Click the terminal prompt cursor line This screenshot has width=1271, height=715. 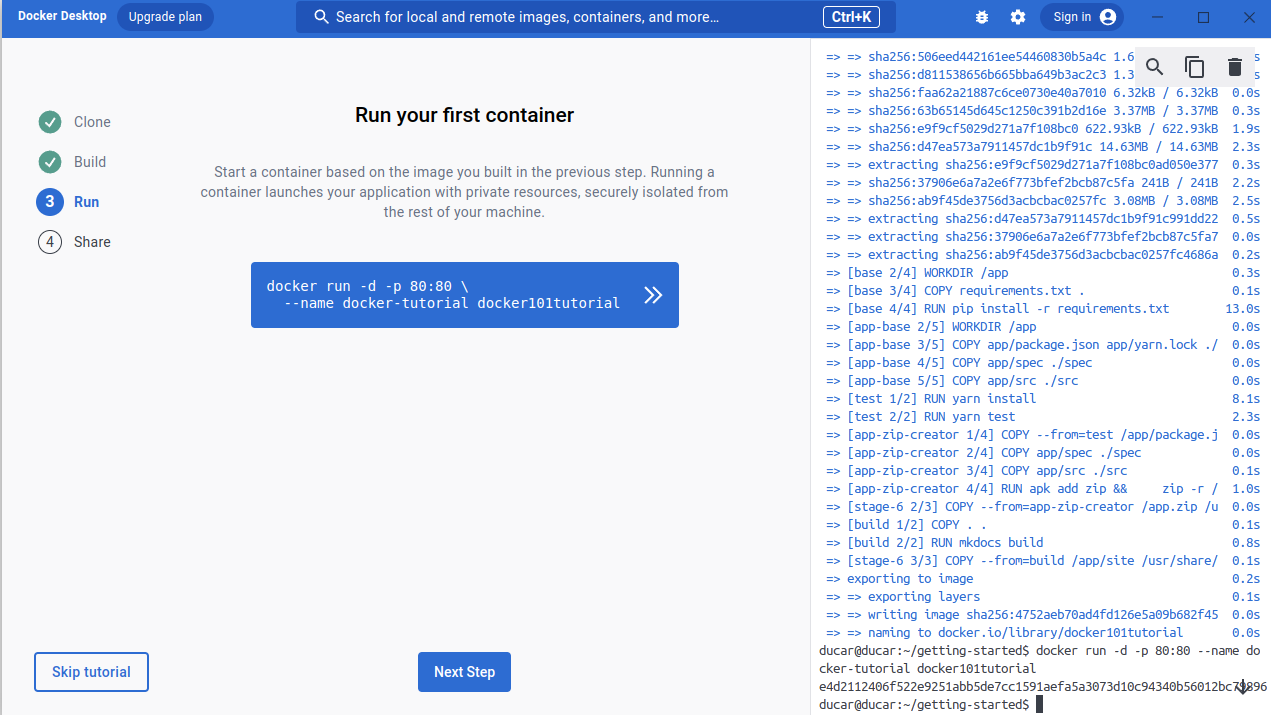coord(931,705)
